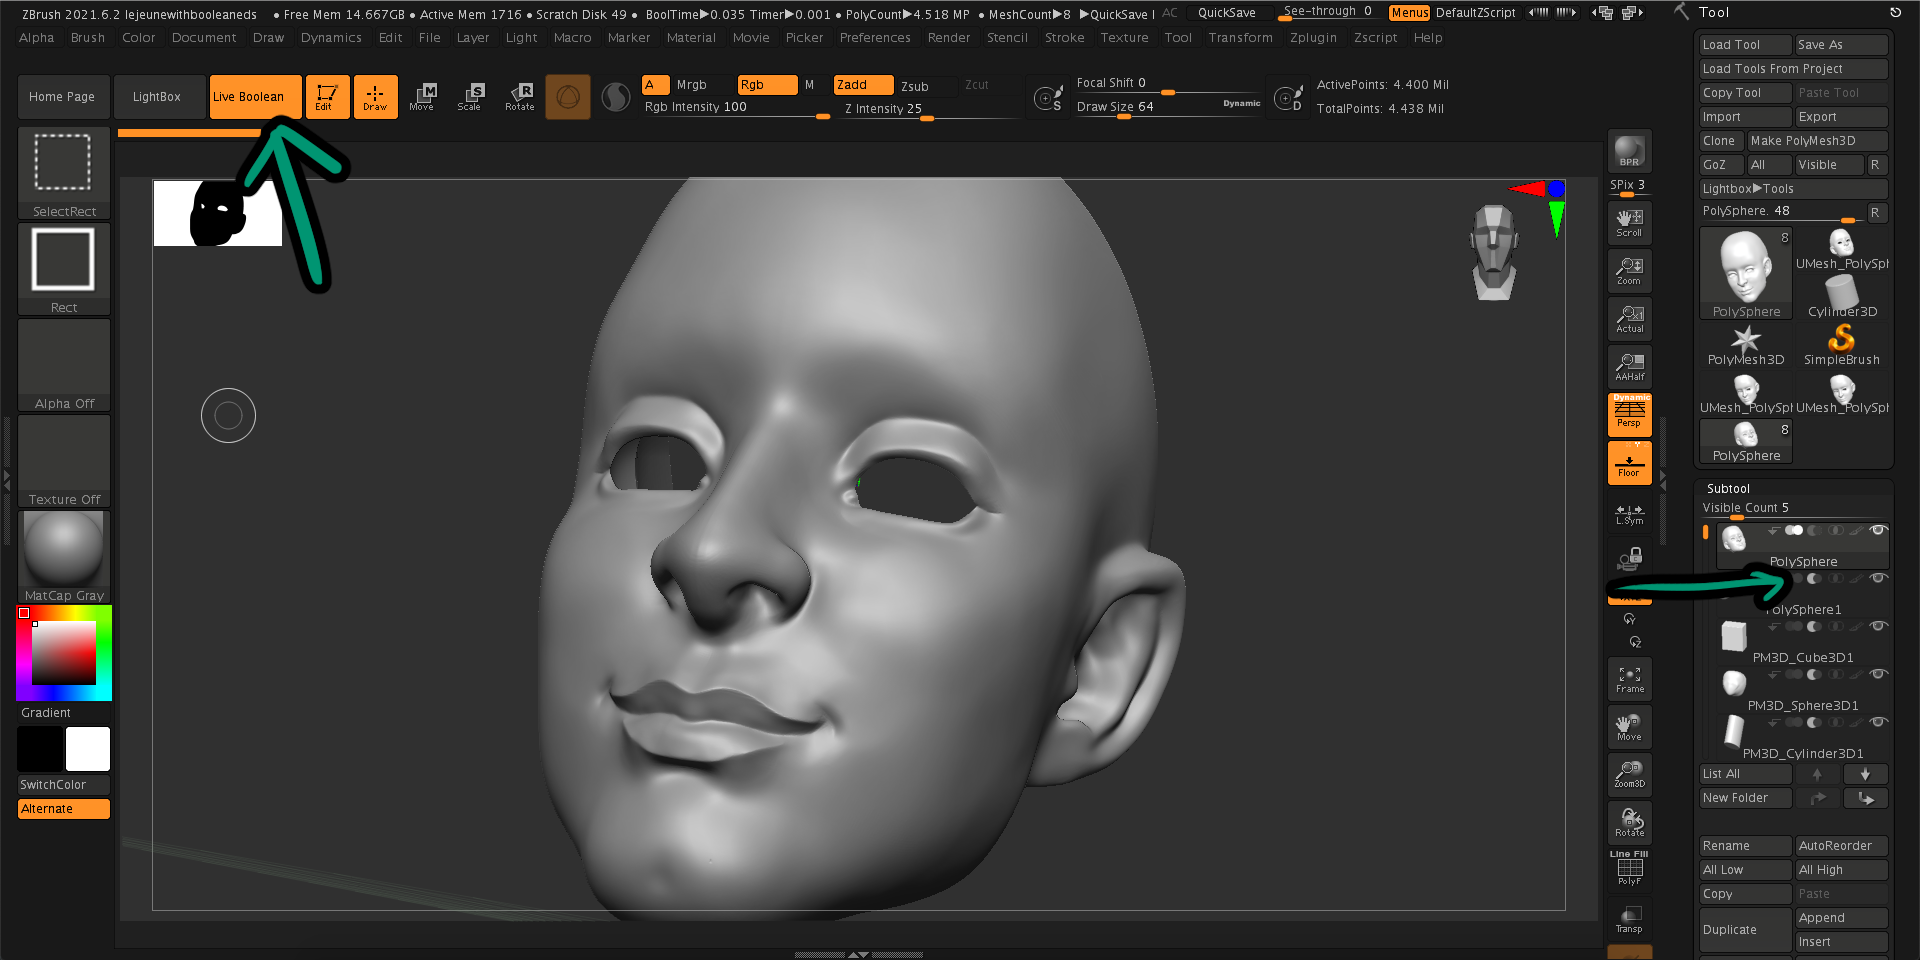Select the PolyMesh3D star tool
This screenshot has width=1920, height=960.
coord(1745,345)
